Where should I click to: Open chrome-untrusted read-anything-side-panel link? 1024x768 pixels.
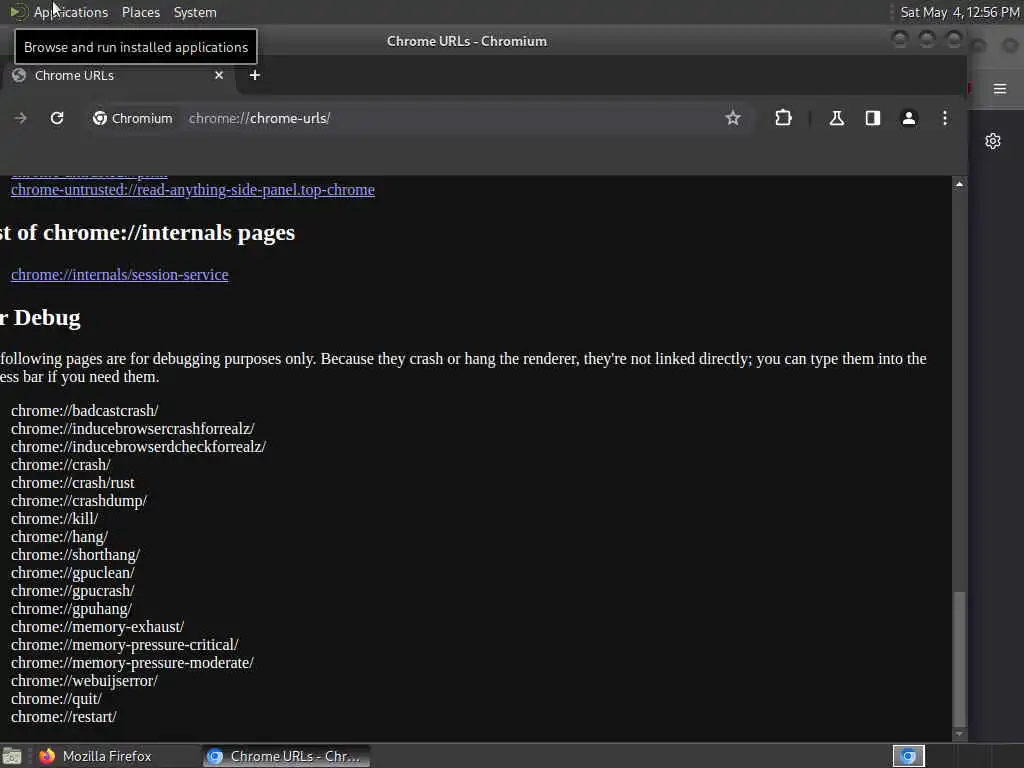tap(193, 190)
